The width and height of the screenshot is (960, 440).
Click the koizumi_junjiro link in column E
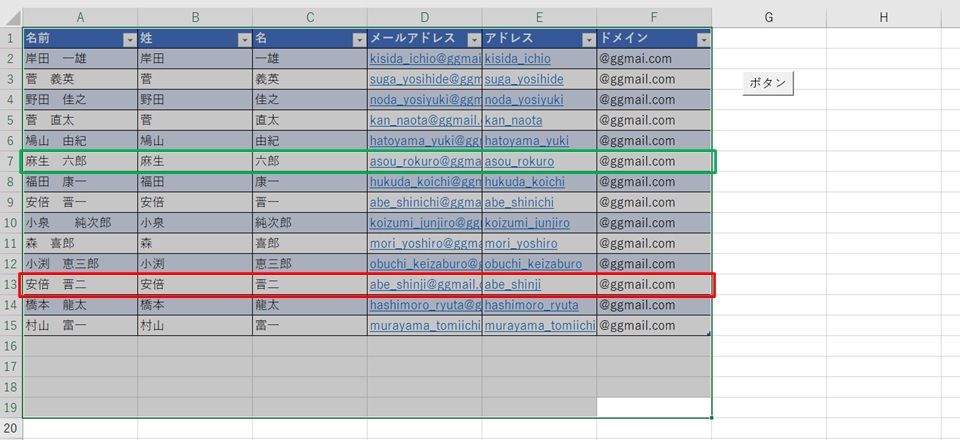527,223
